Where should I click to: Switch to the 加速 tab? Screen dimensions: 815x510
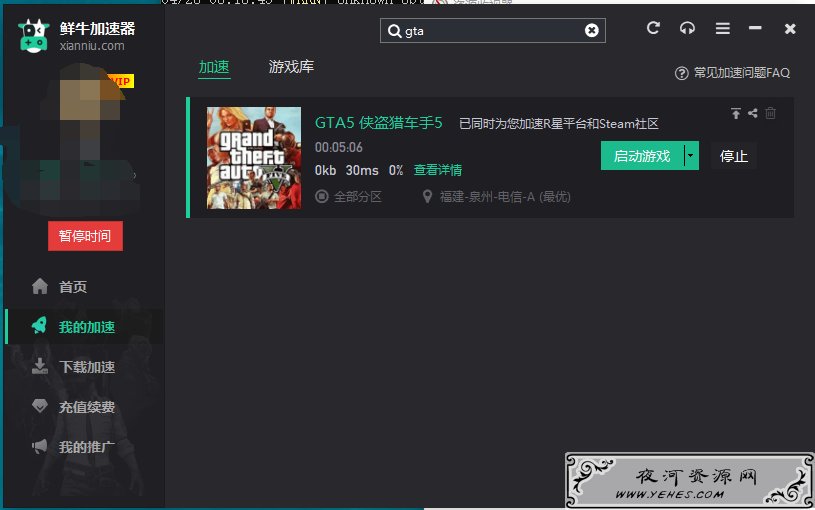[x=214, y=67]
